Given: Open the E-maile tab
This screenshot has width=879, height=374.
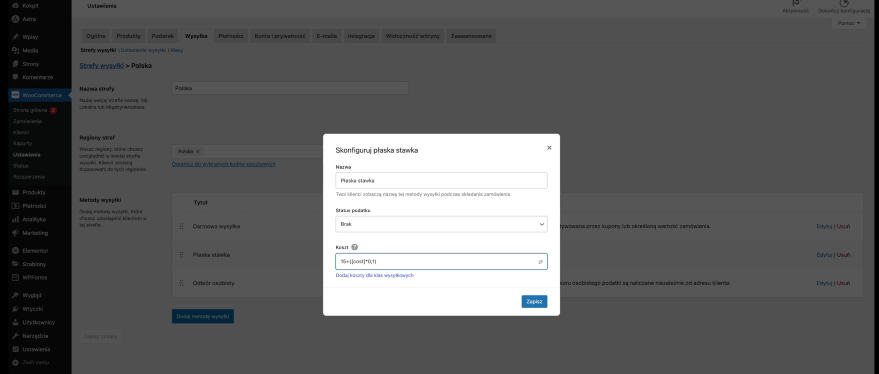Looking at the screenshot, I should [327, 36].
